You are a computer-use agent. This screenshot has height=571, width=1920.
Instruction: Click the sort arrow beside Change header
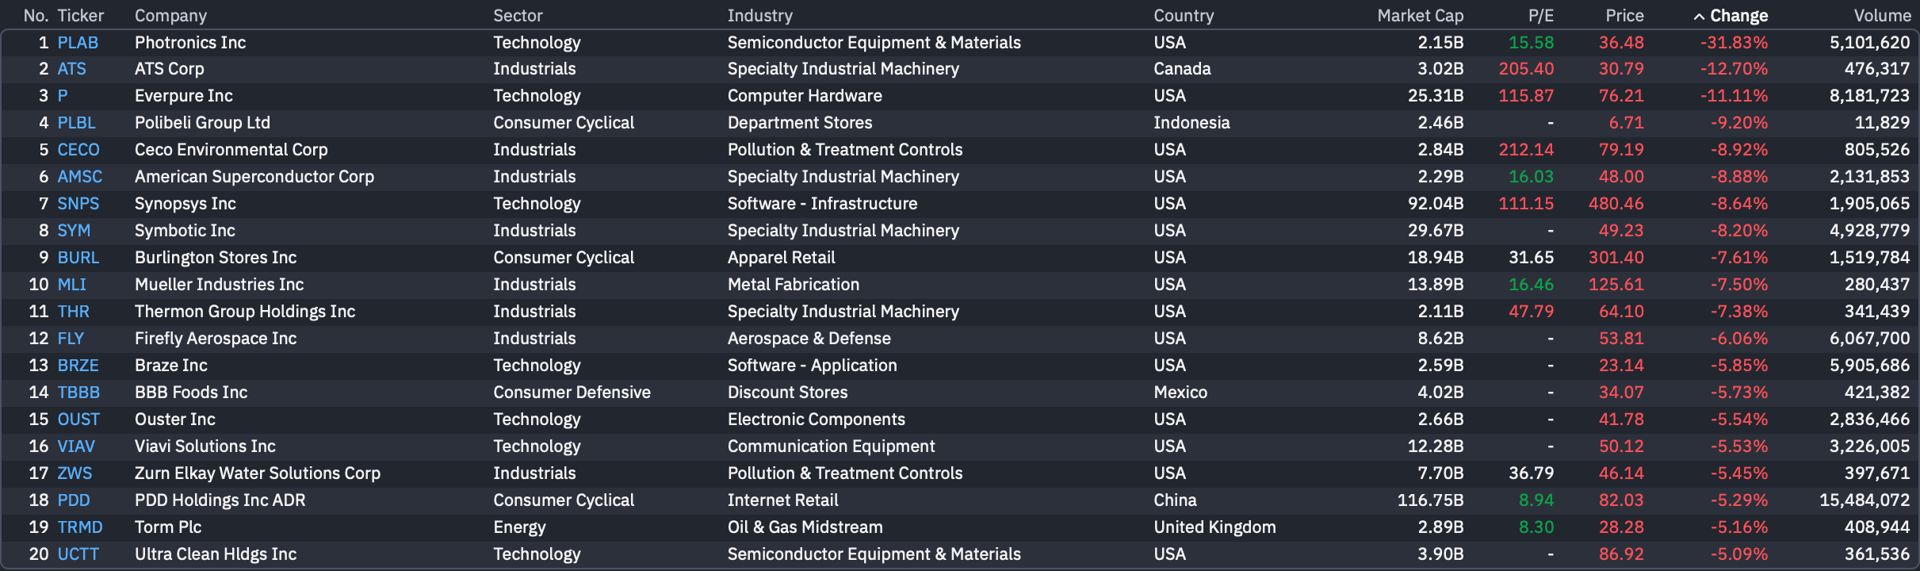[x=1698, y=16]
